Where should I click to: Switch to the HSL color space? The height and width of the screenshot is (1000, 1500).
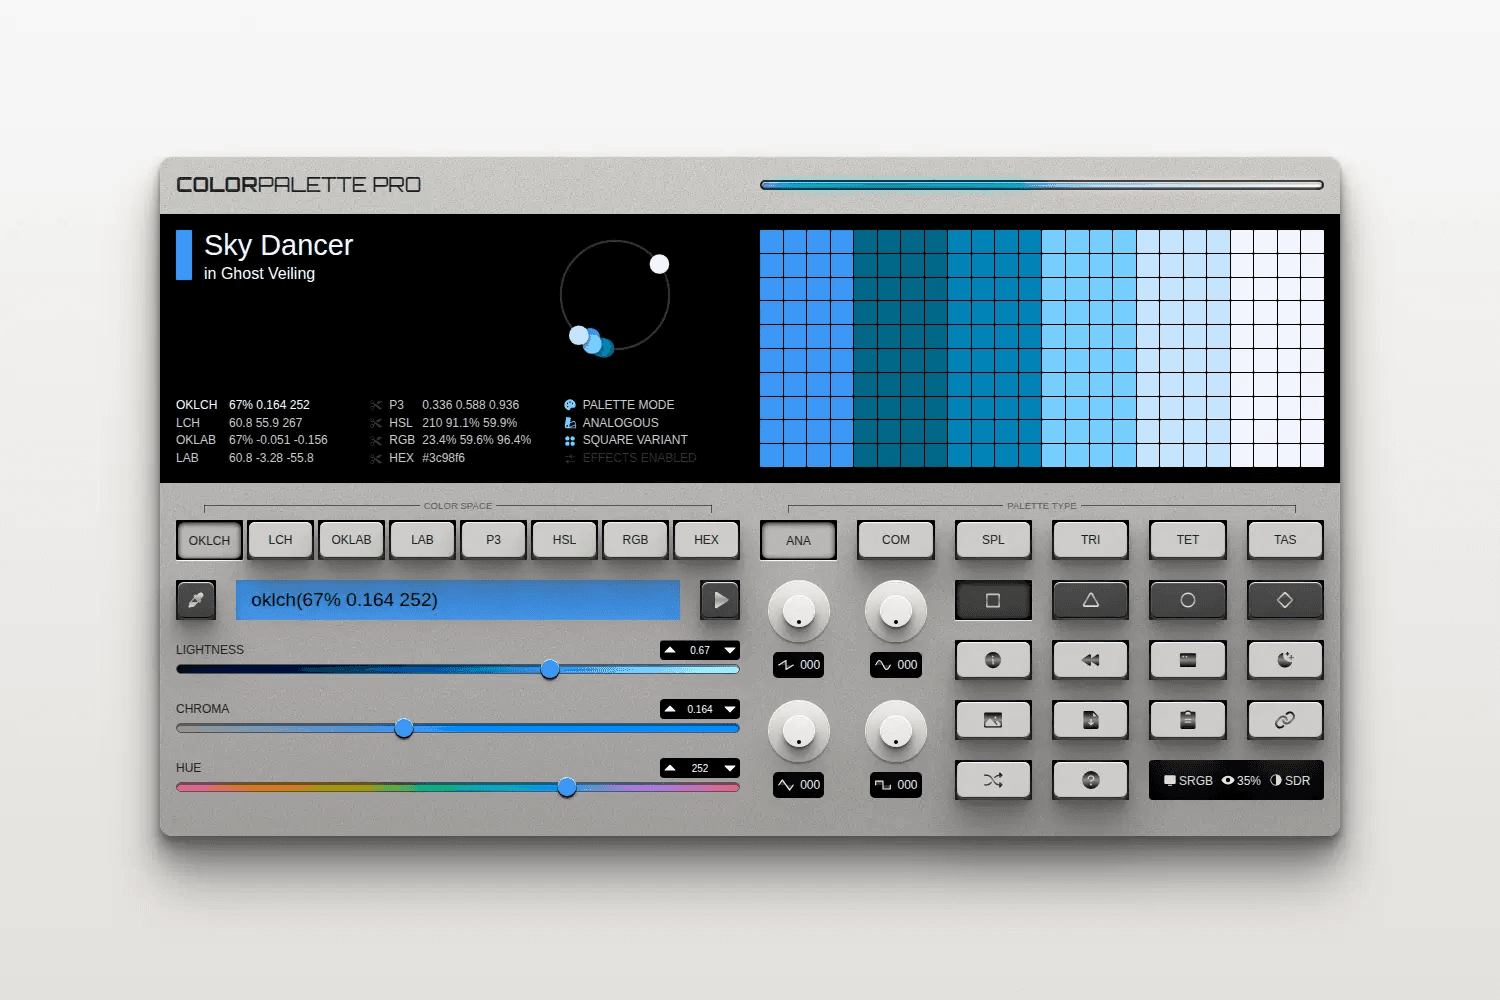coord(564,540)
